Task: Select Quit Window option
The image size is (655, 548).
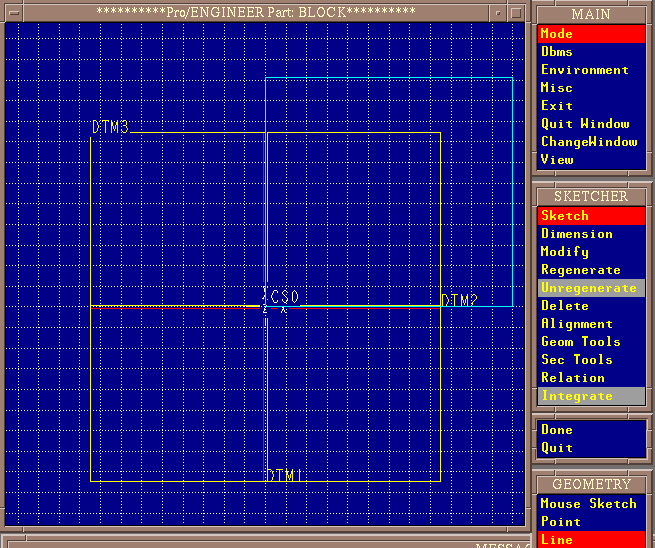Action: (x=591, y=124)
